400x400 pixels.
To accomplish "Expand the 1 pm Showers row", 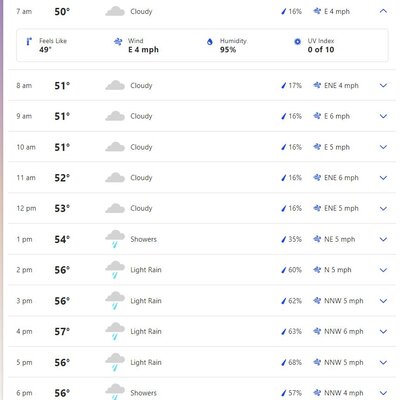I will 383,239.
